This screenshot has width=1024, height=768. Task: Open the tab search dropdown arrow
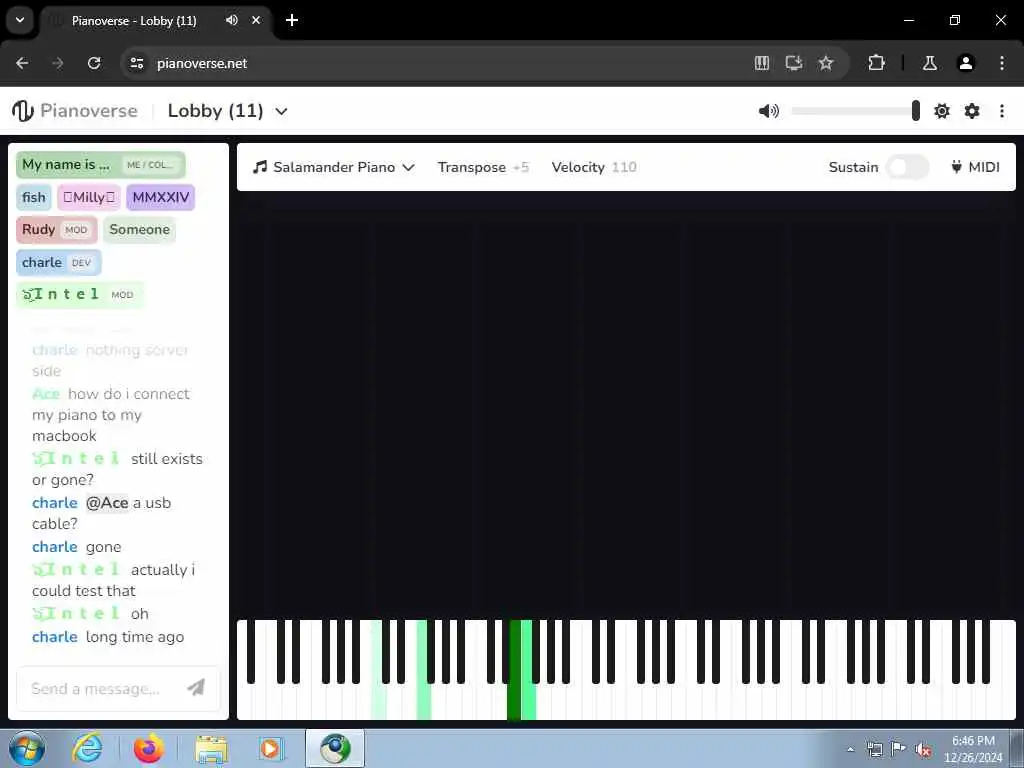[x=20, y=20]
